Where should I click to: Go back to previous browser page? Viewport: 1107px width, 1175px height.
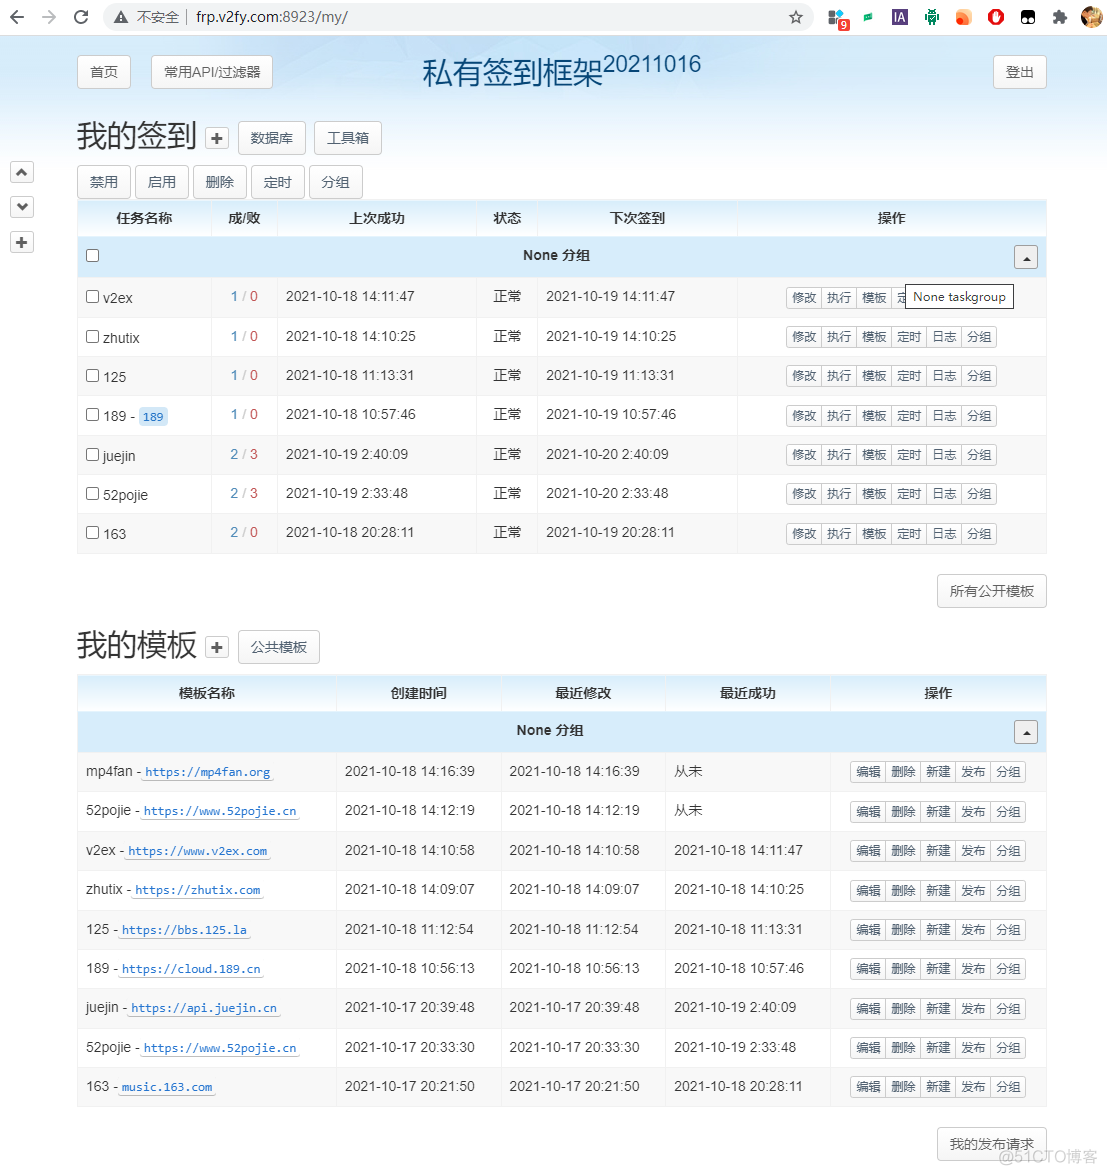pos(16,16)
